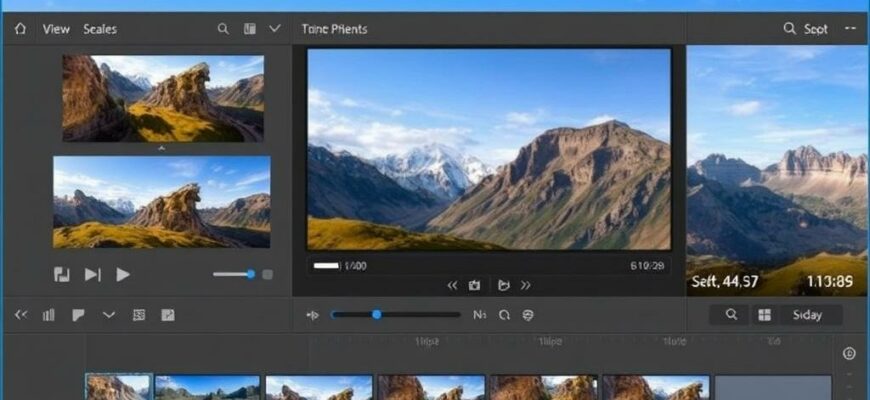870x400 pixels.
Task: Click the search icon beside Scales
Action: pos(223,29)
